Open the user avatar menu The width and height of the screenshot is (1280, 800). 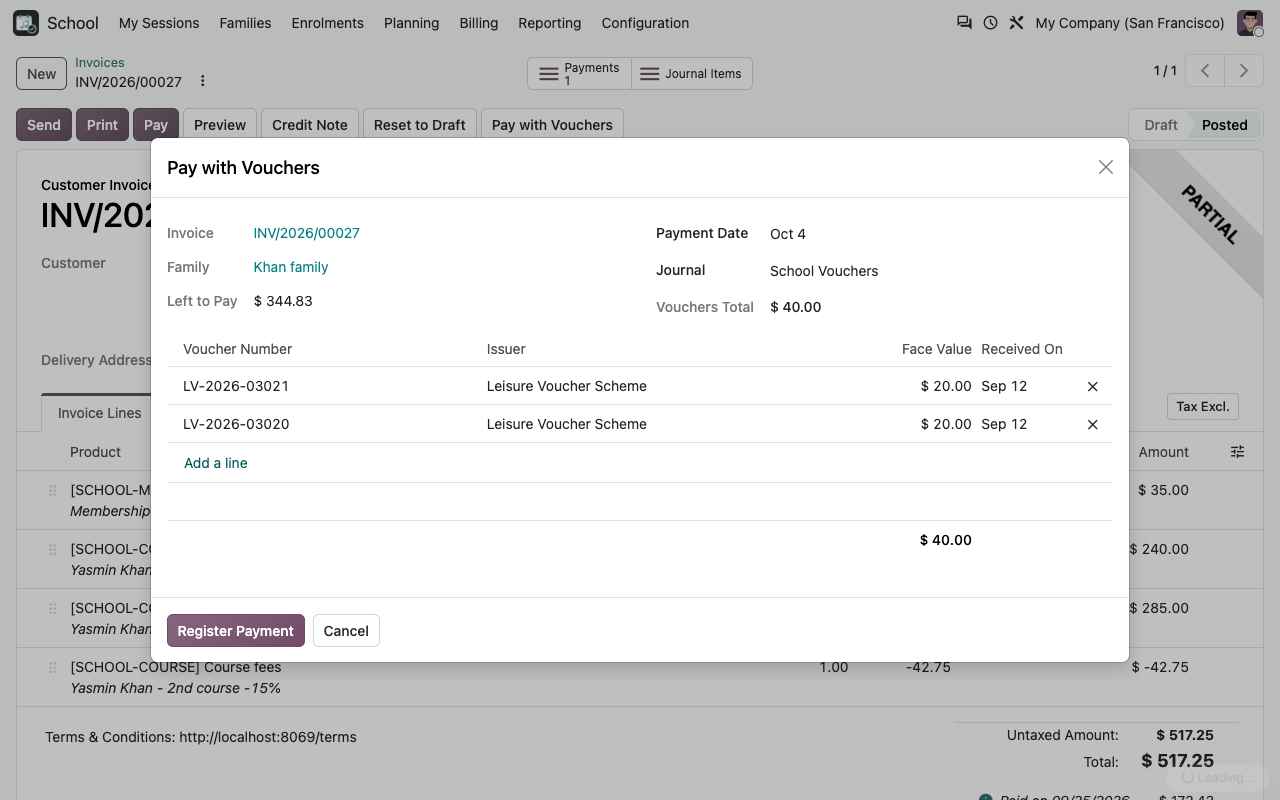click(x=1250, y=23)
